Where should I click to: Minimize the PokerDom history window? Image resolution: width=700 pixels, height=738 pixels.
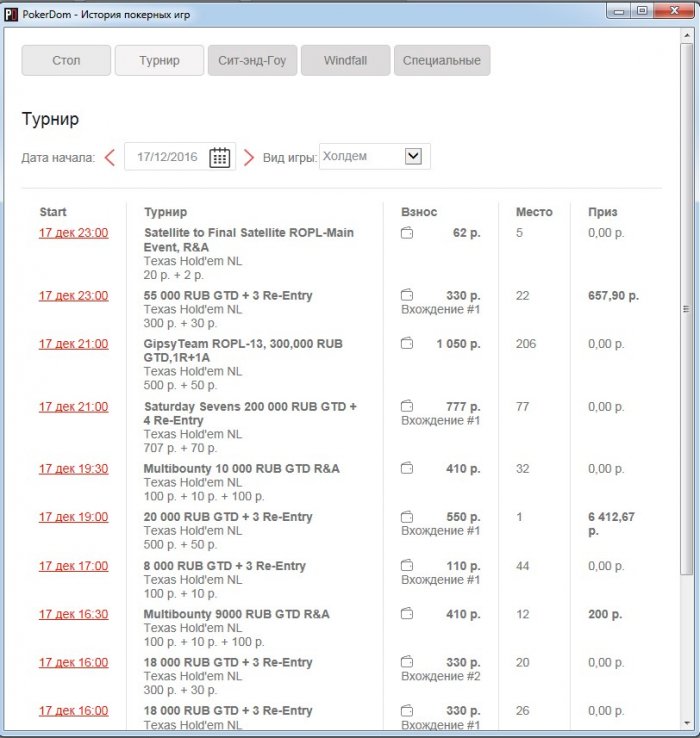[619, 11]
